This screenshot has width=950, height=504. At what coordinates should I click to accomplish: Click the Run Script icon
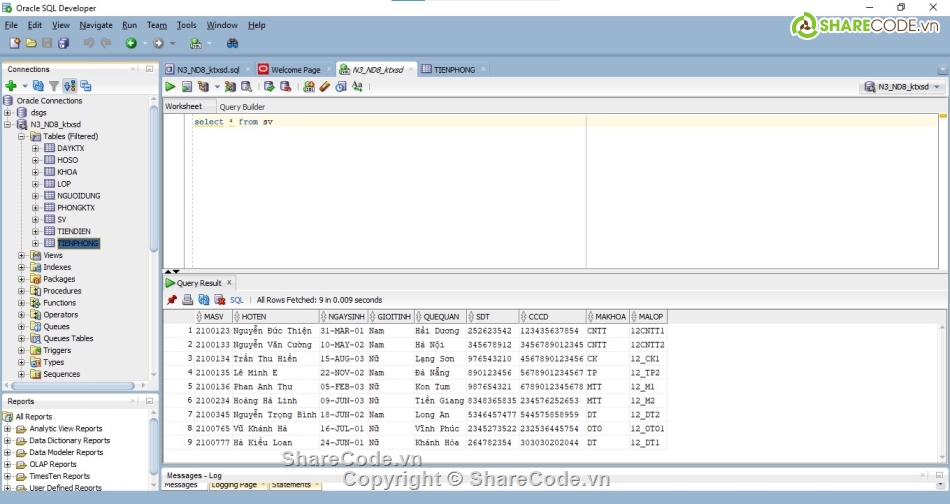coord(187,87)
